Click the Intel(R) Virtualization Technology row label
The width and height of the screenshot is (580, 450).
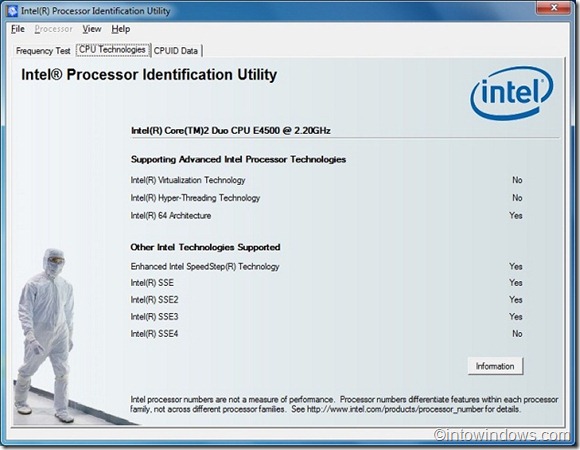188,180
